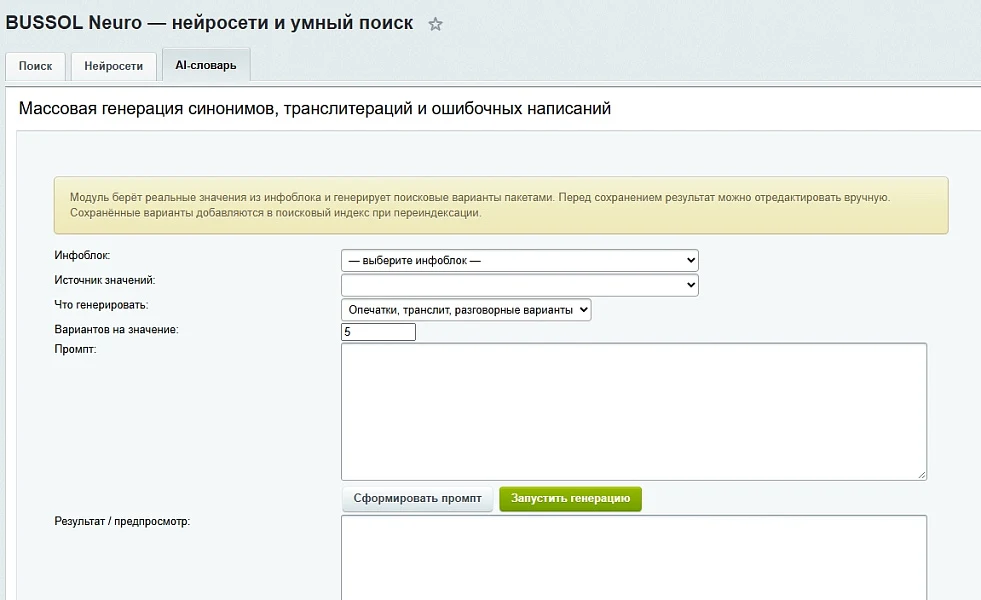Open the Инфоблок dropdown
981x600 pixels.
(519, 260)
